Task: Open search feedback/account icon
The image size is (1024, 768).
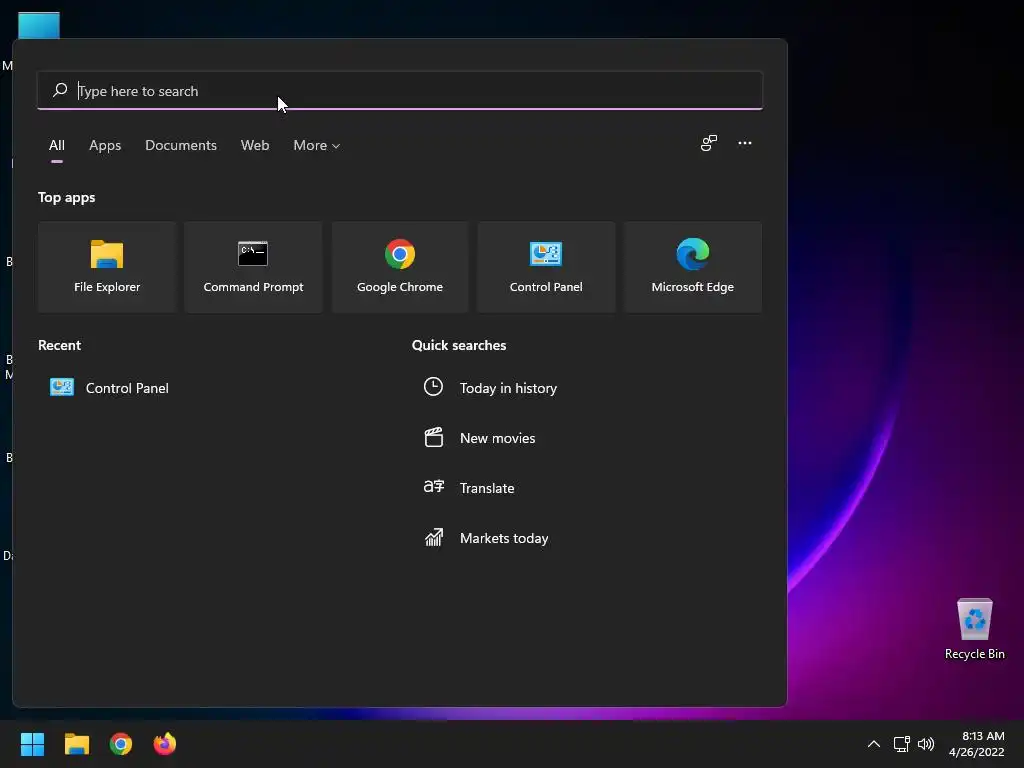Action: tap(709, 143)
